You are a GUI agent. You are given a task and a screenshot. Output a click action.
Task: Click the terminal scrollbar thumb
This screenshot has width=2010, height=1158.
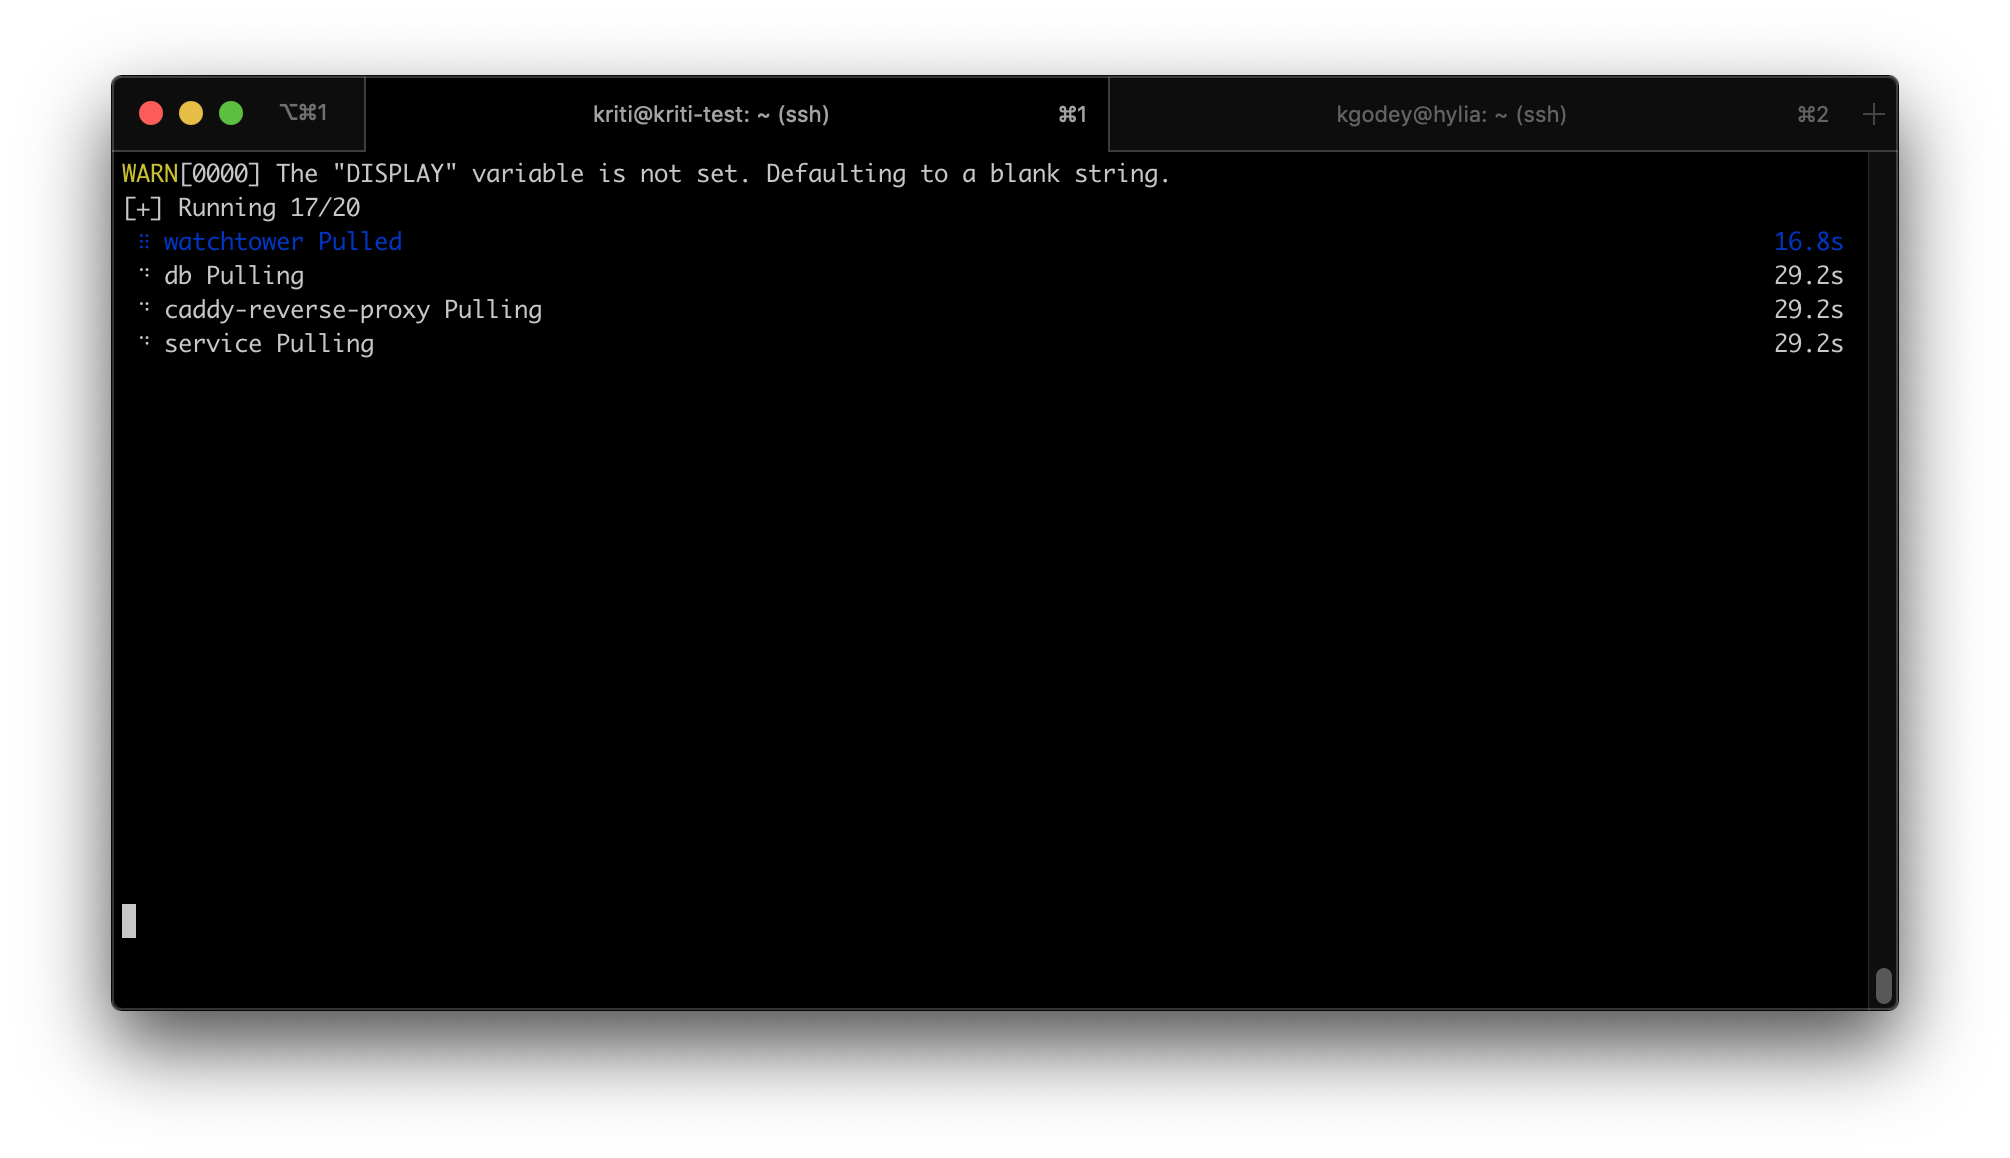click(1883, 985)
